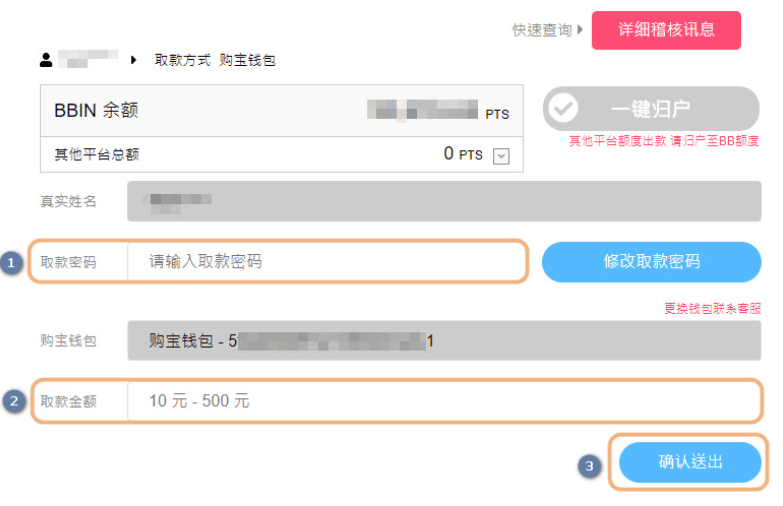Image resolution: width=783 pixels, height=506 pixels.
Task: Click the triangle arrow before 取款方式
Action: point(134,60)
